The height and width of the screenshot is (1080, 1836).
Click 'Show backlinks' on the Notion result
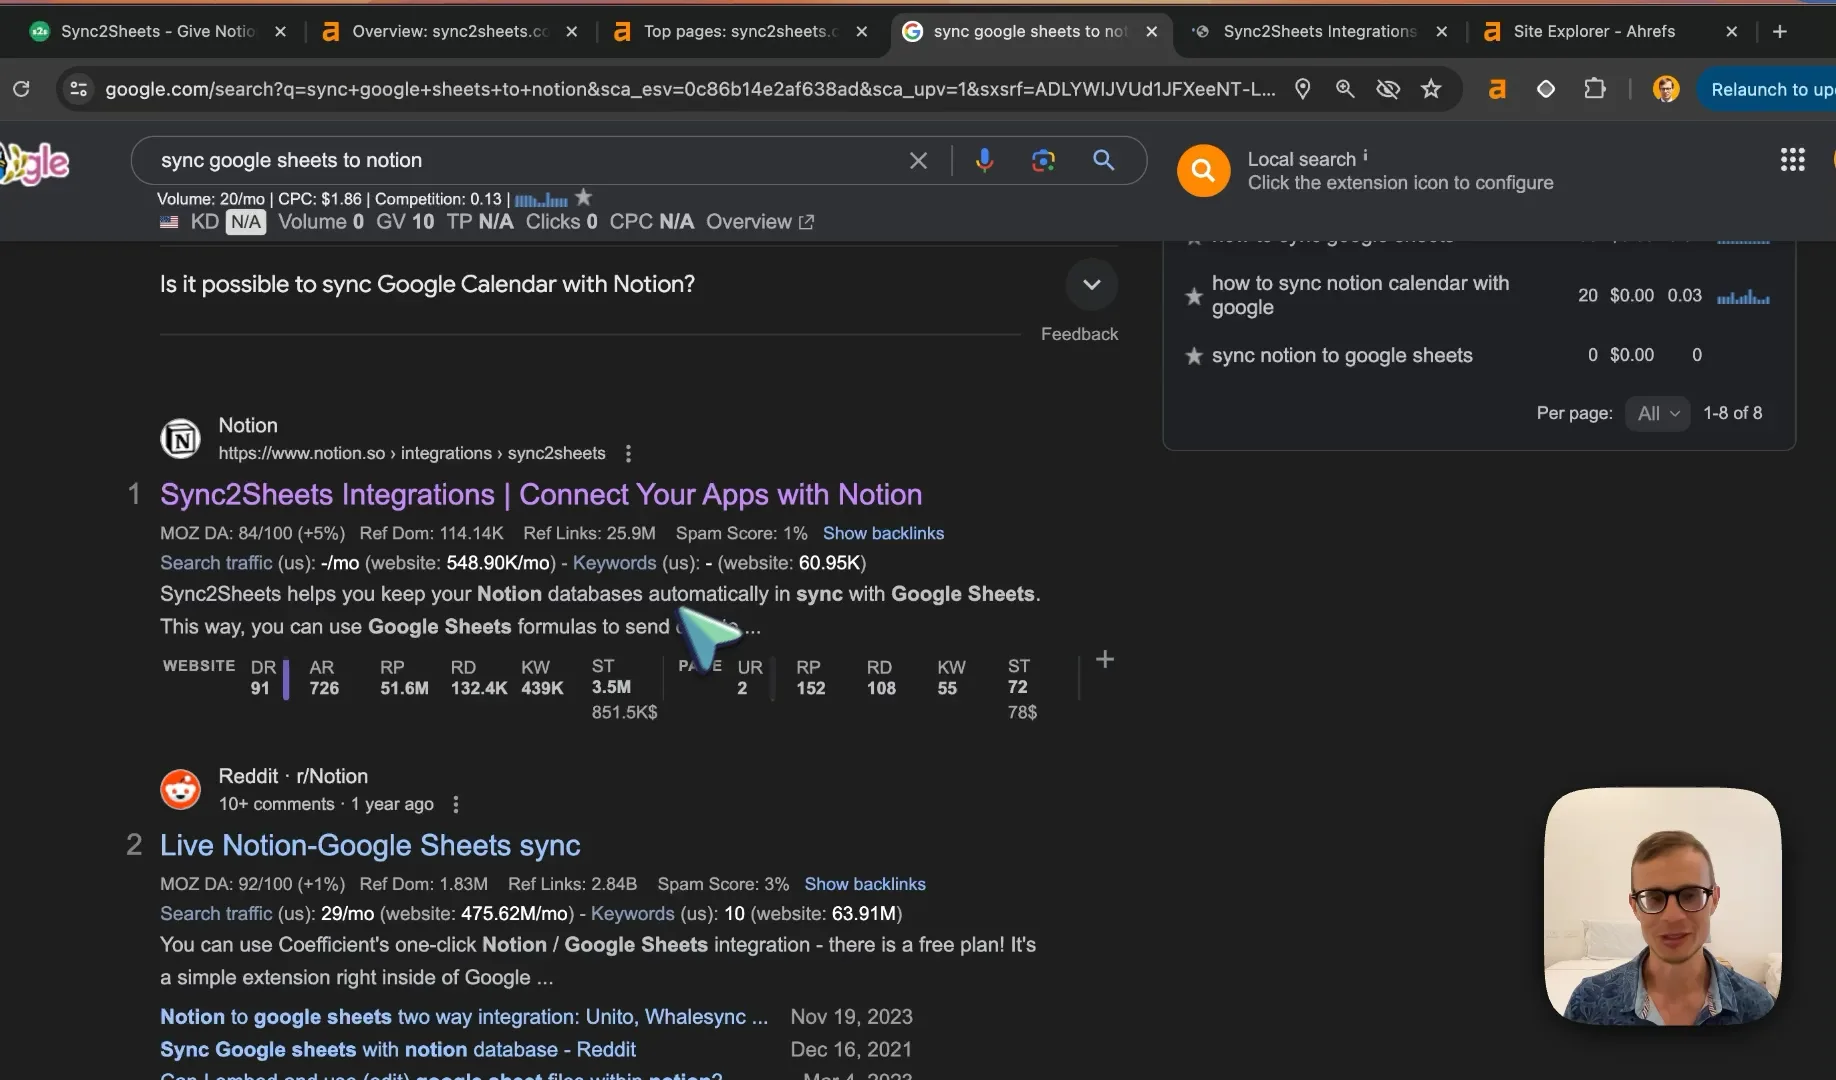[x=883, y=534]
